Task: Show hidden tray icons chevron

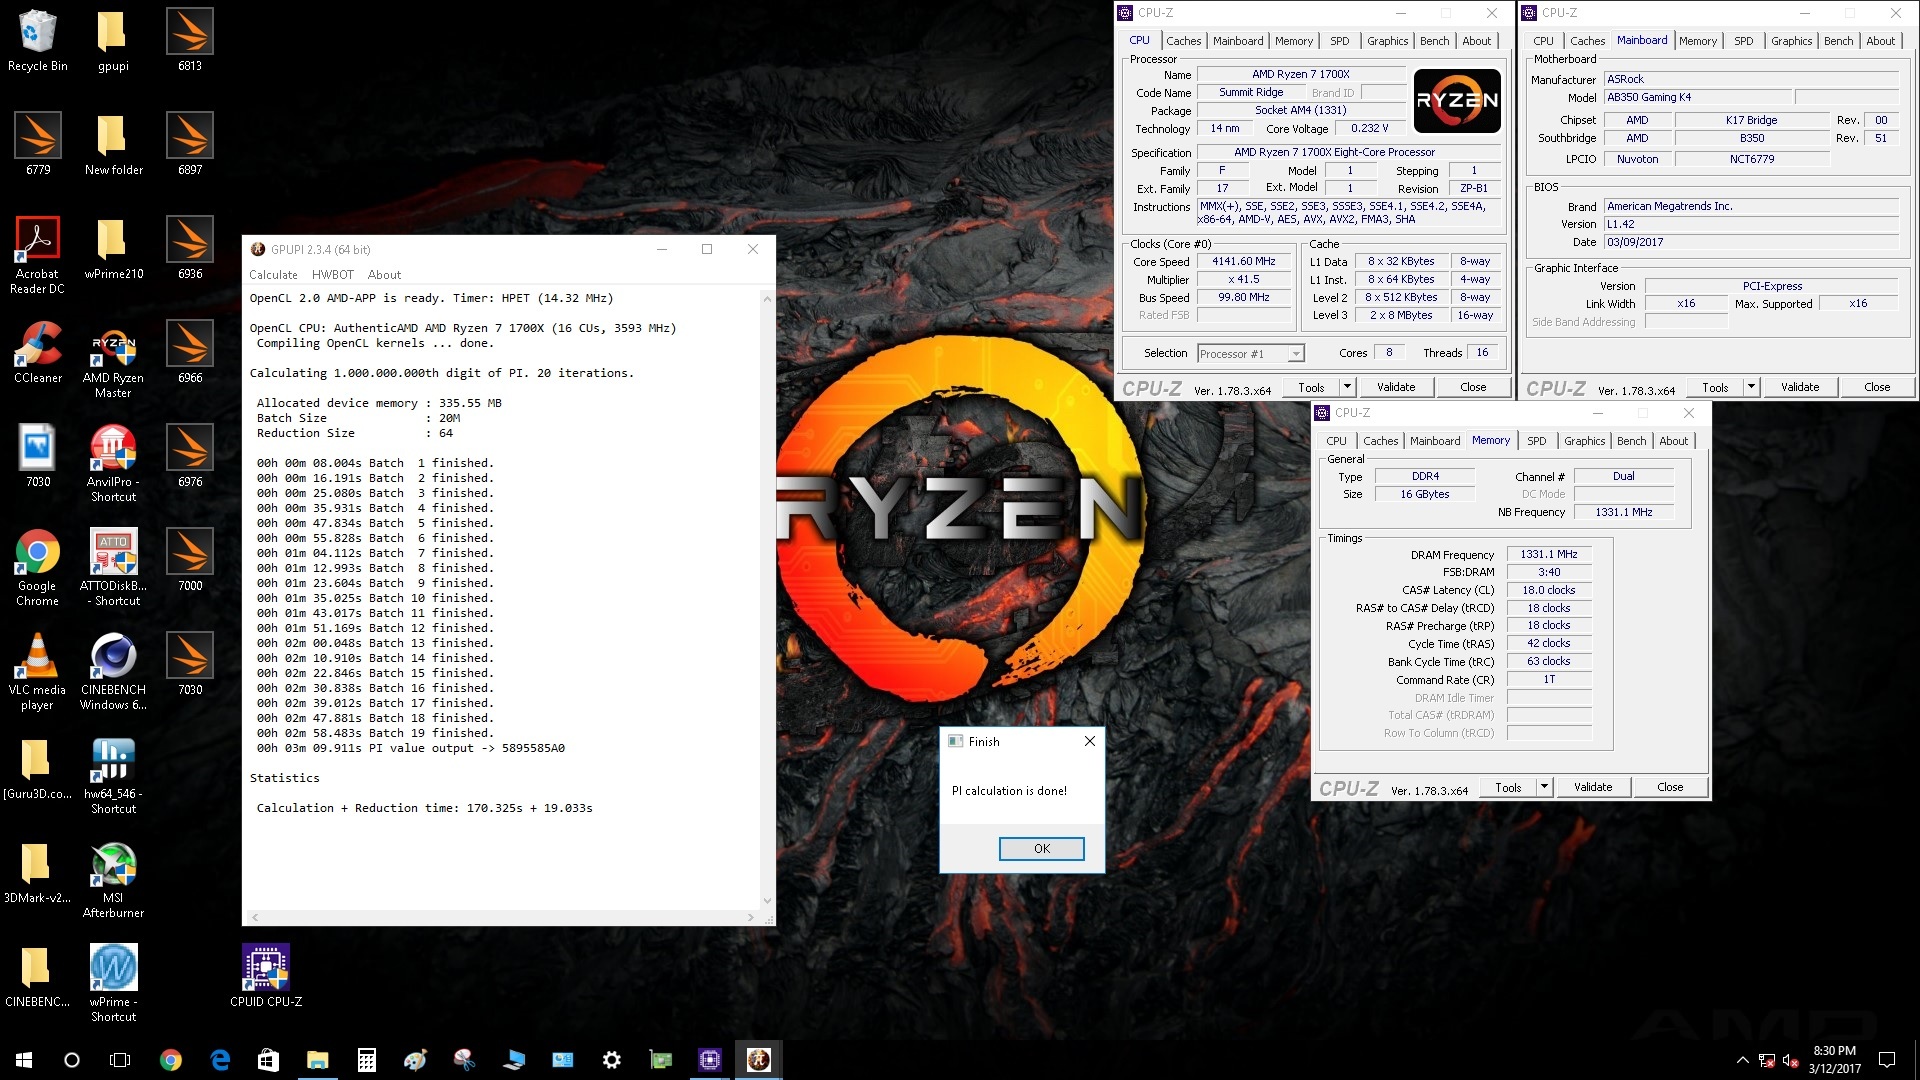Action: pyautogui.click(x=1743, y=1060)
